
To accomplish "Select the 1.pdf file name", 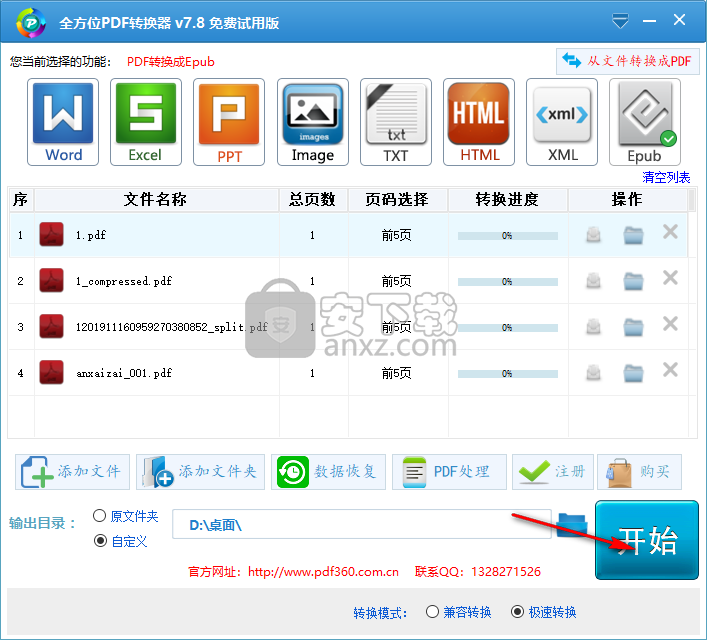I will pyautogui.click(x=91, y=235).
